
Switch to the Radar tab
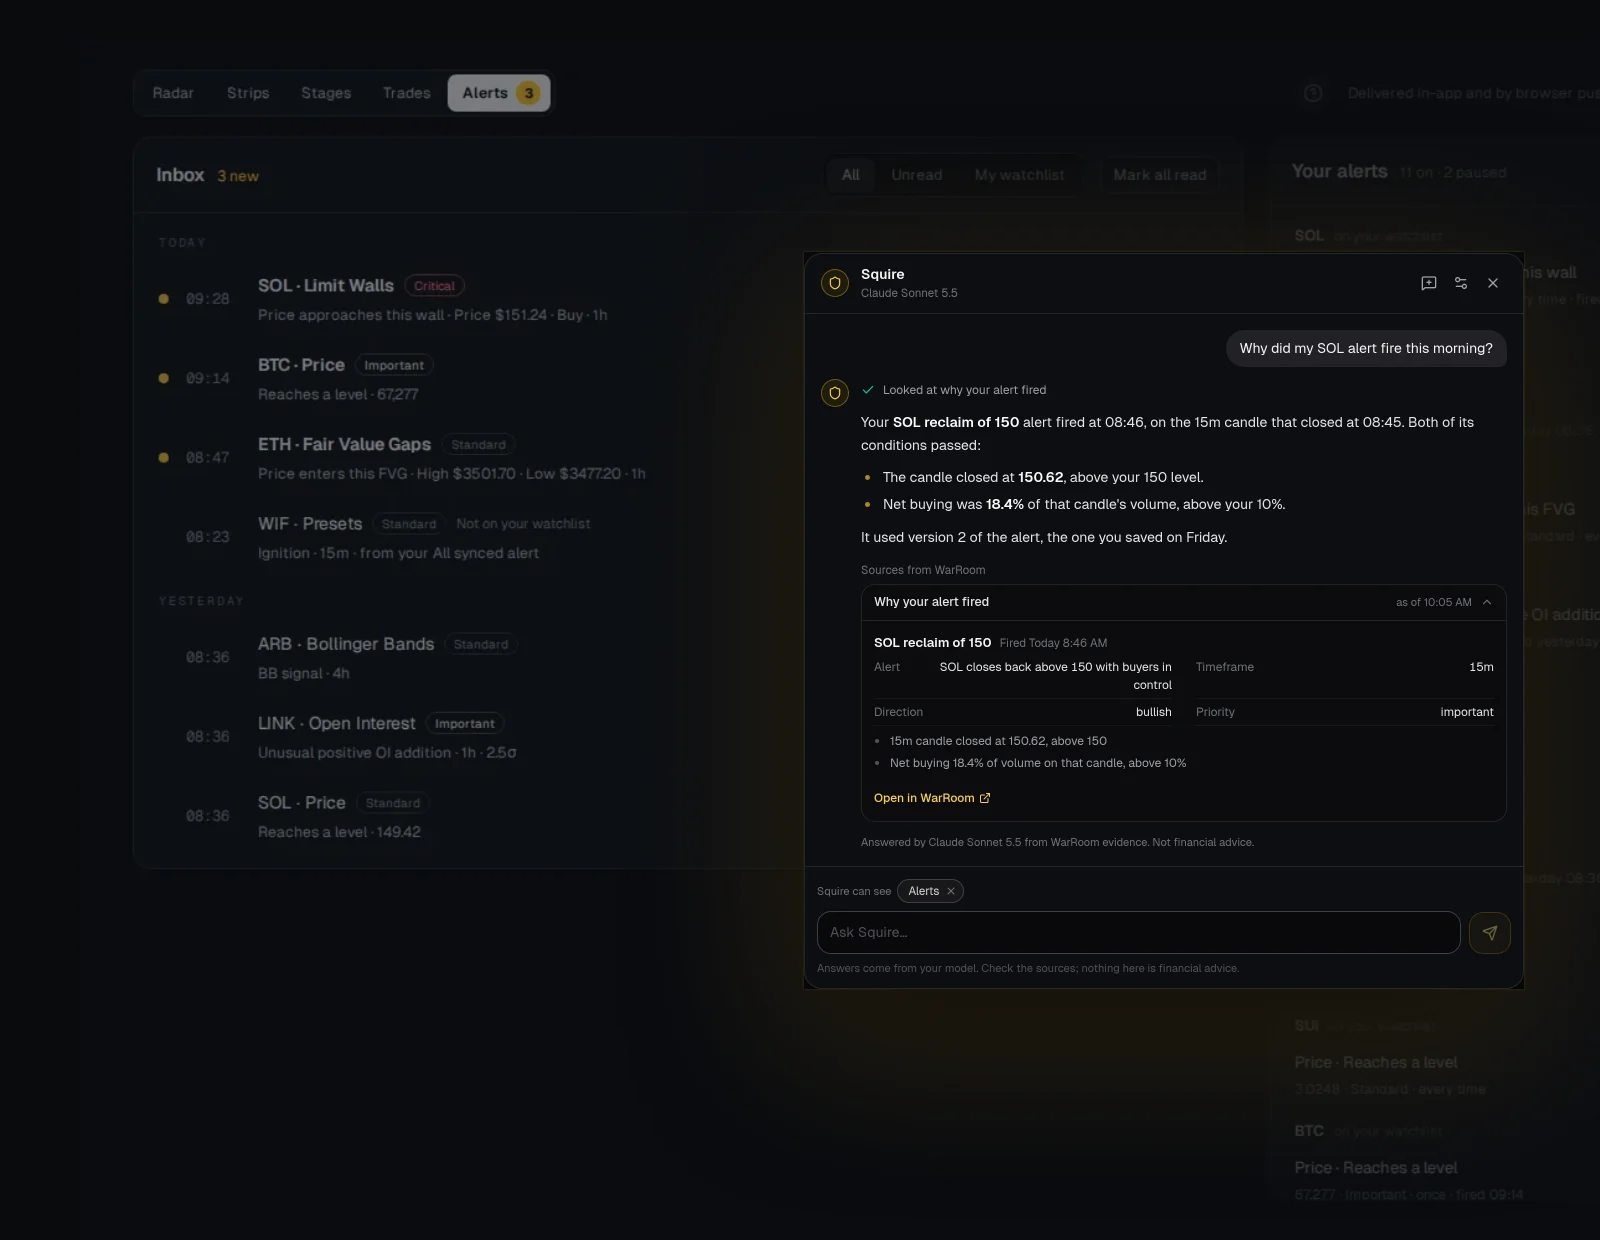point(173,93)
